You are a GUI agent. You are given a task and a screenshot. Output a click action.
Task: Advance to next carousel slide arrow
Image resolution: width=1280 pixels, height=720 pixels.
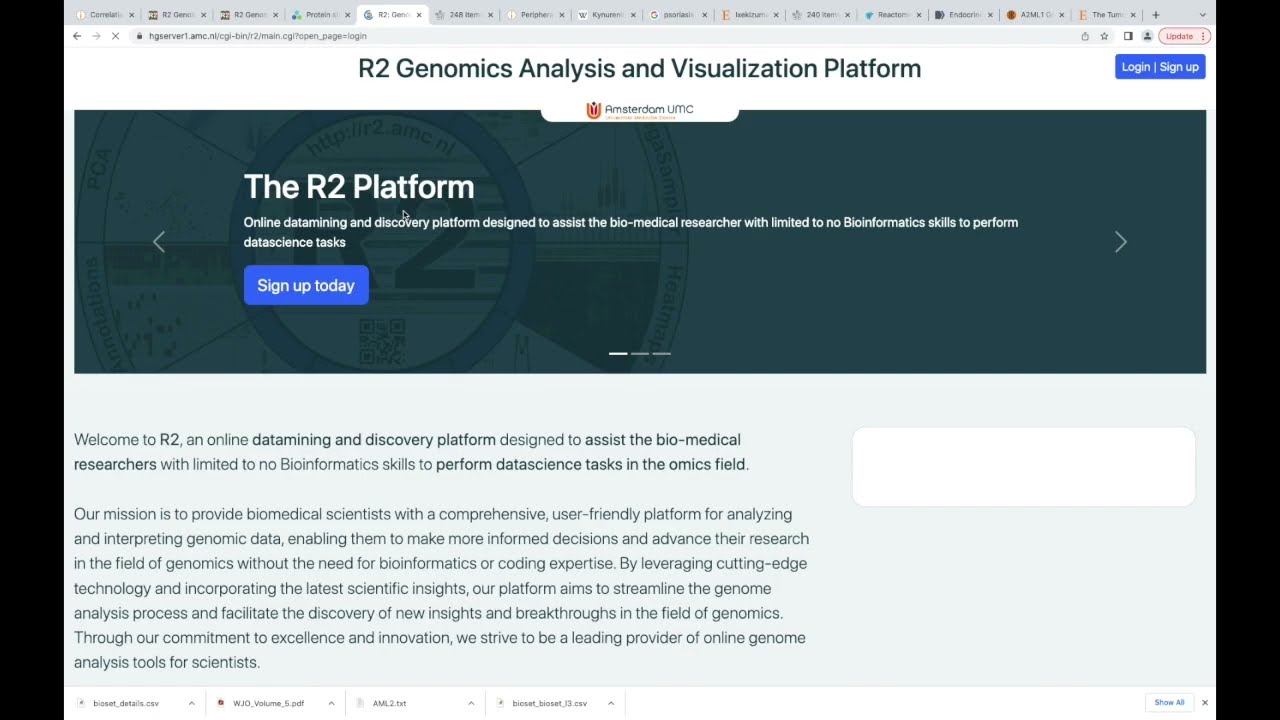coord(1120,242)
